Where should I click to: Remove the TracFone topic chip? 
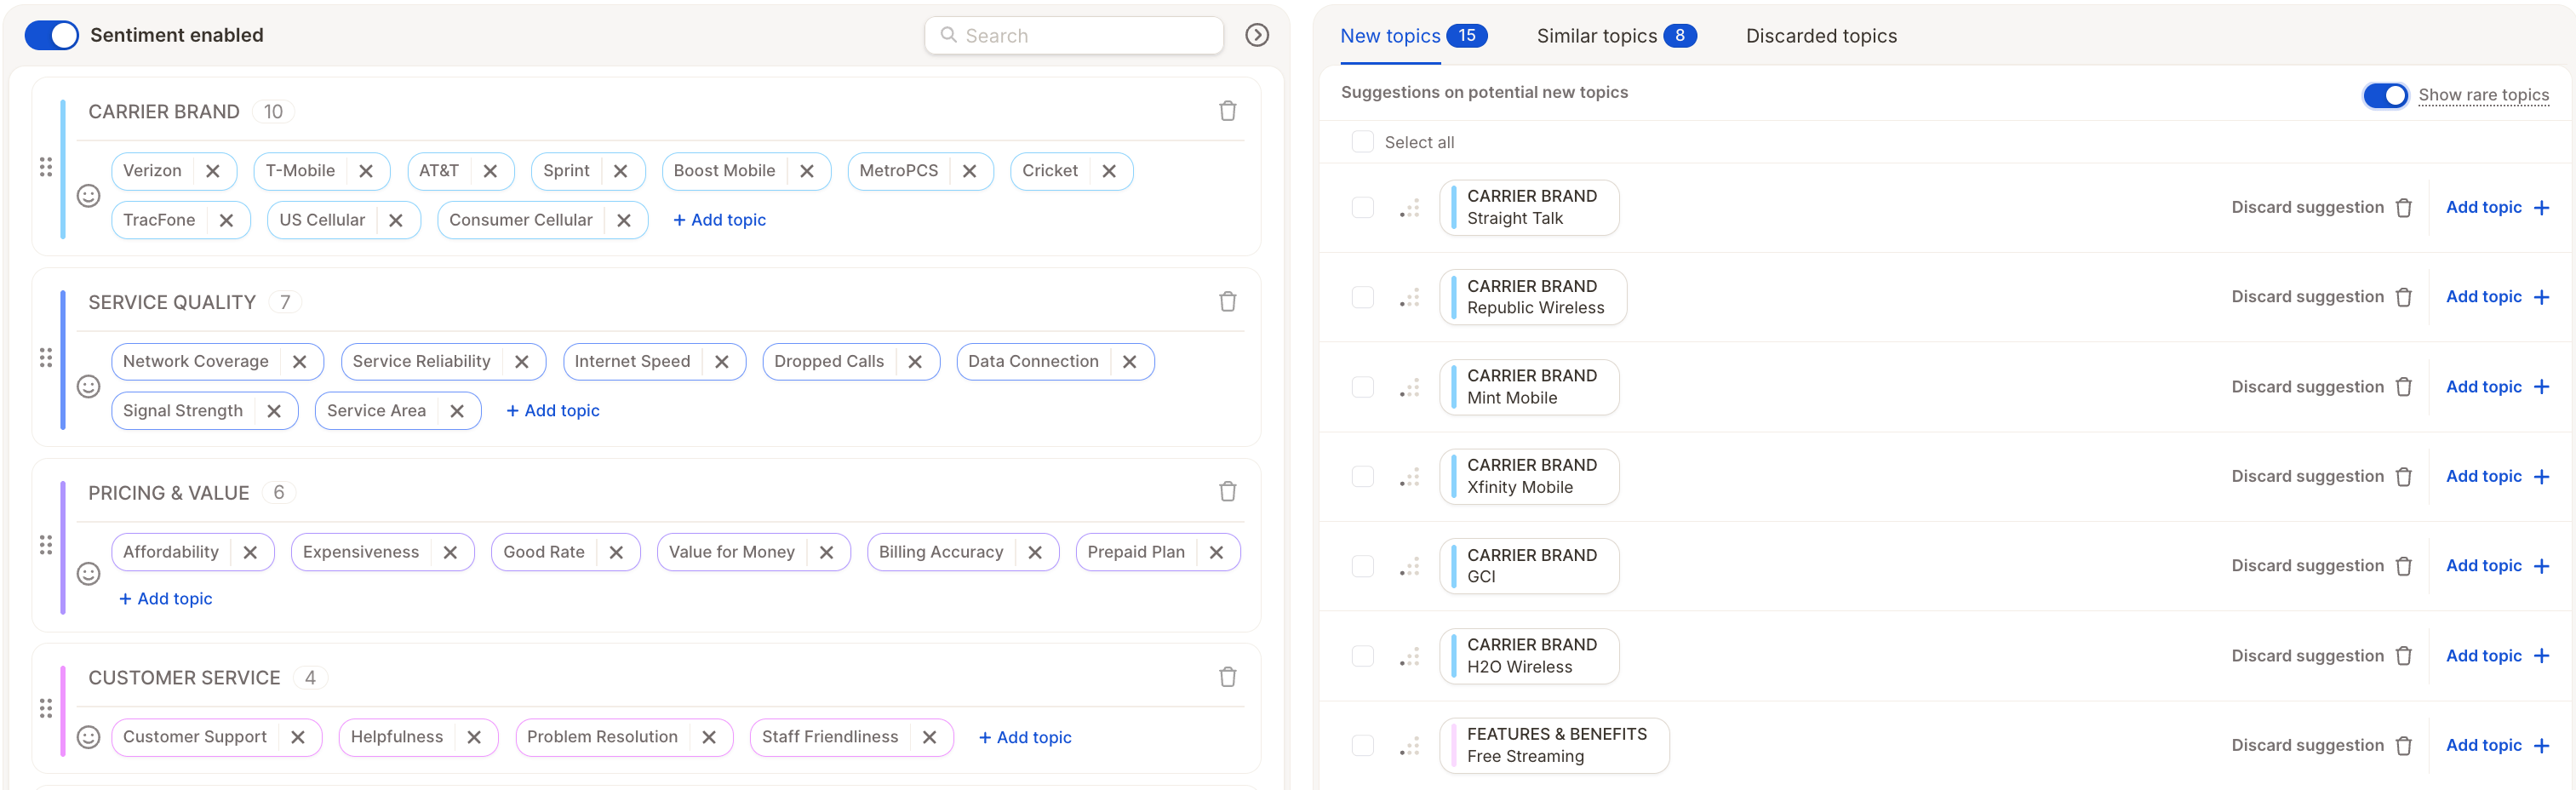[x=226, y=220]
